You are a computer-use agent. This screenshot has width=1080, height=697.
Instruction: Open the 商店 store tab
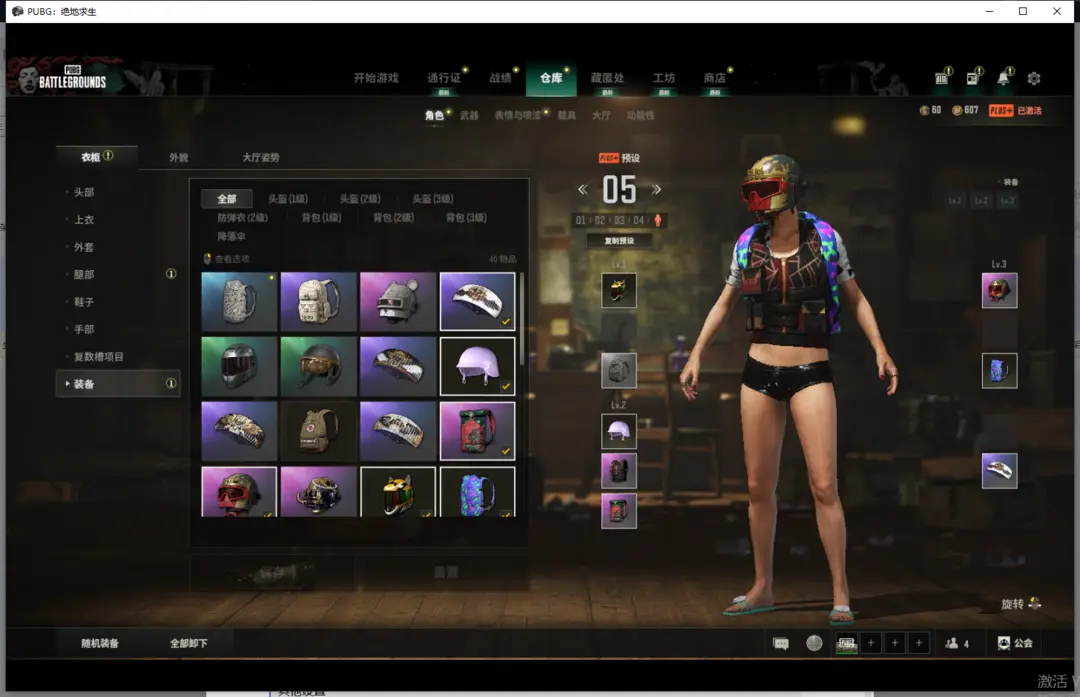[x=714, y=78]
